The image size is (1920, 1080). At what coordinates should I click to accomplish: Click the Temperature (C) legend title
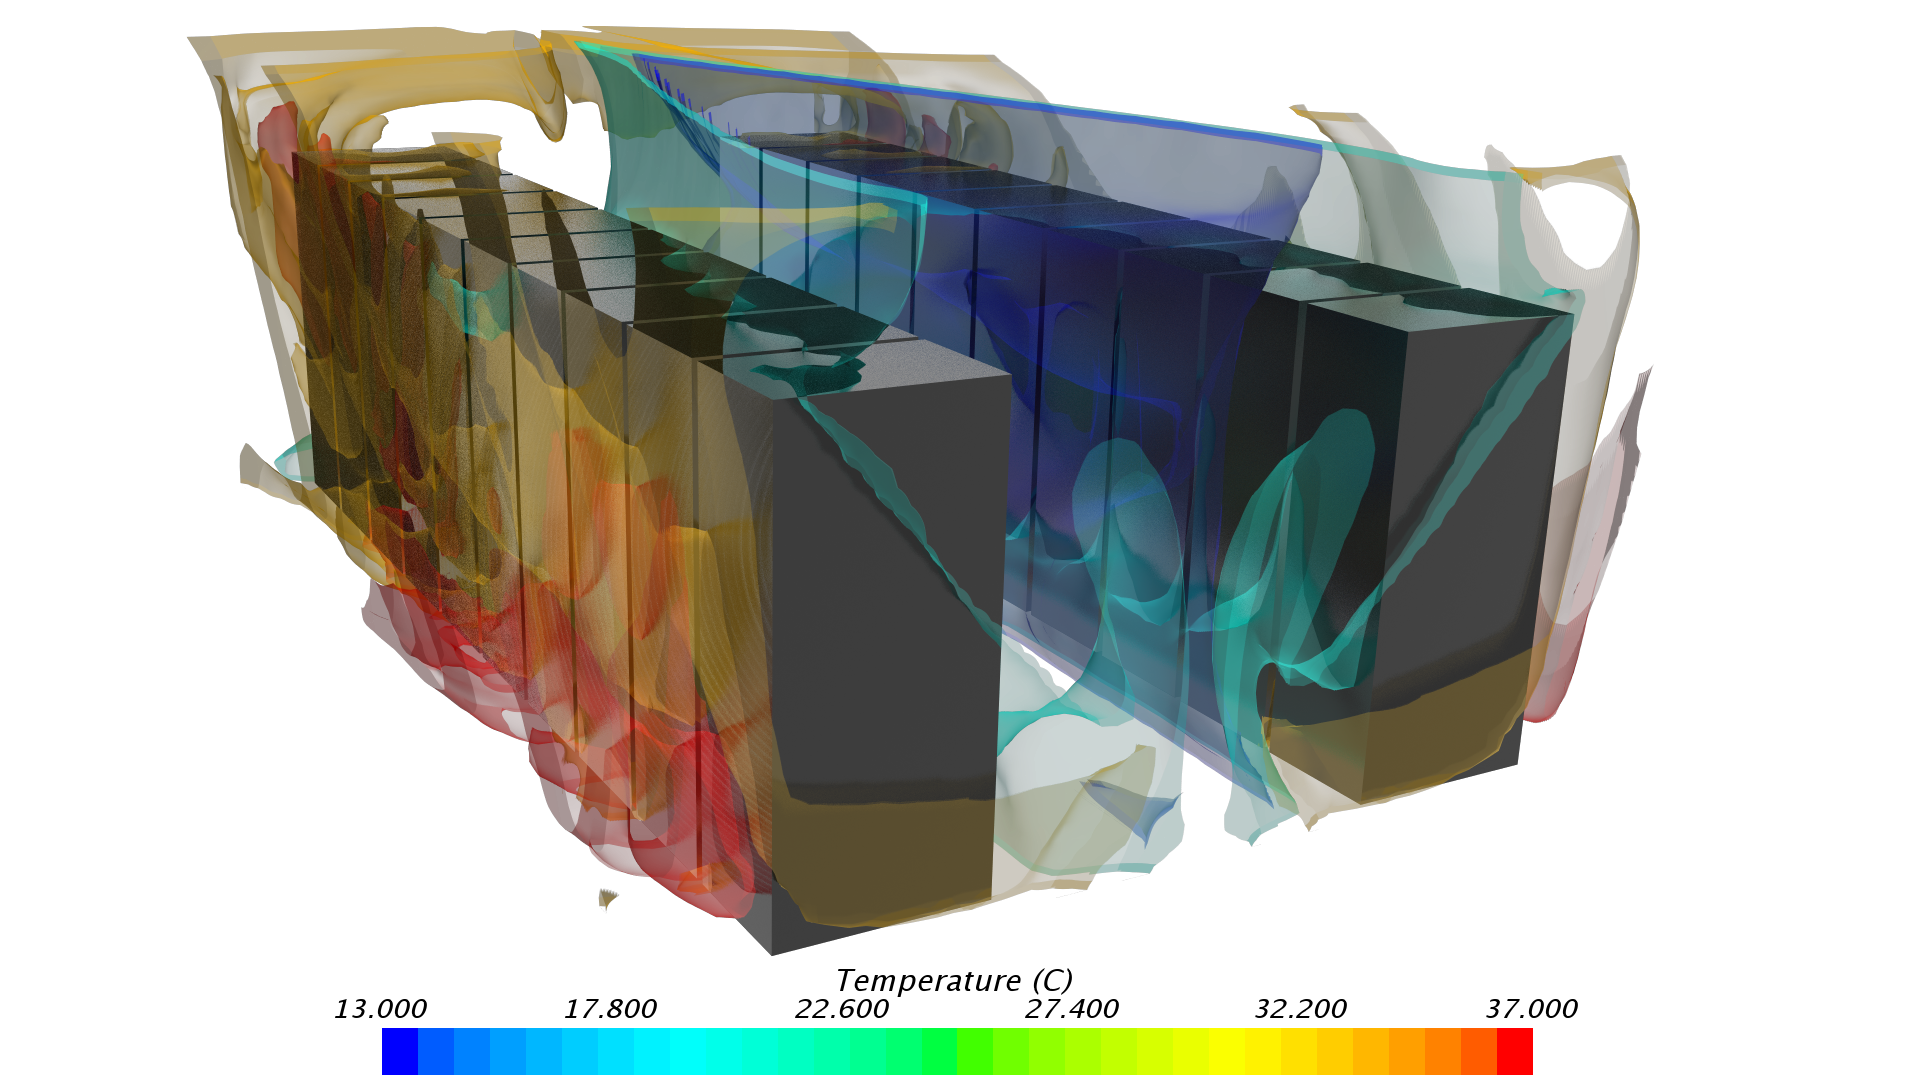[x=955, y=982]
